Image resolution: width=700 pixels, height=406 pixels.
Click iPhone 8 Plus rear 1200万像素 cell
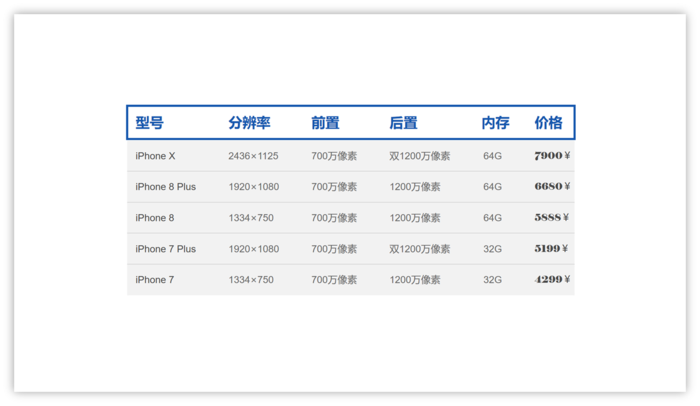[415, 187]
